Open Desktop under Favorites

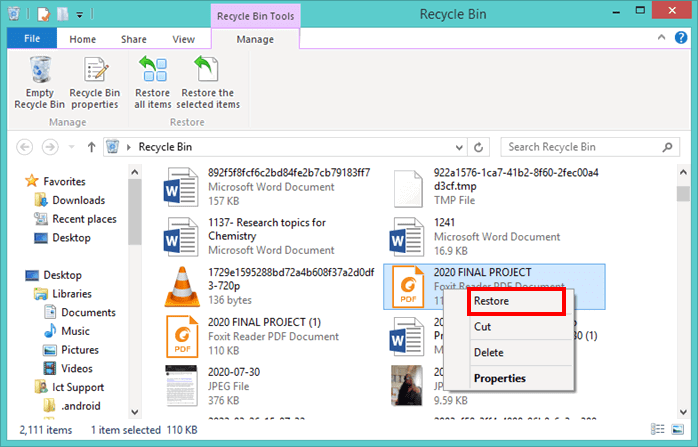click(x=71, y=238)
